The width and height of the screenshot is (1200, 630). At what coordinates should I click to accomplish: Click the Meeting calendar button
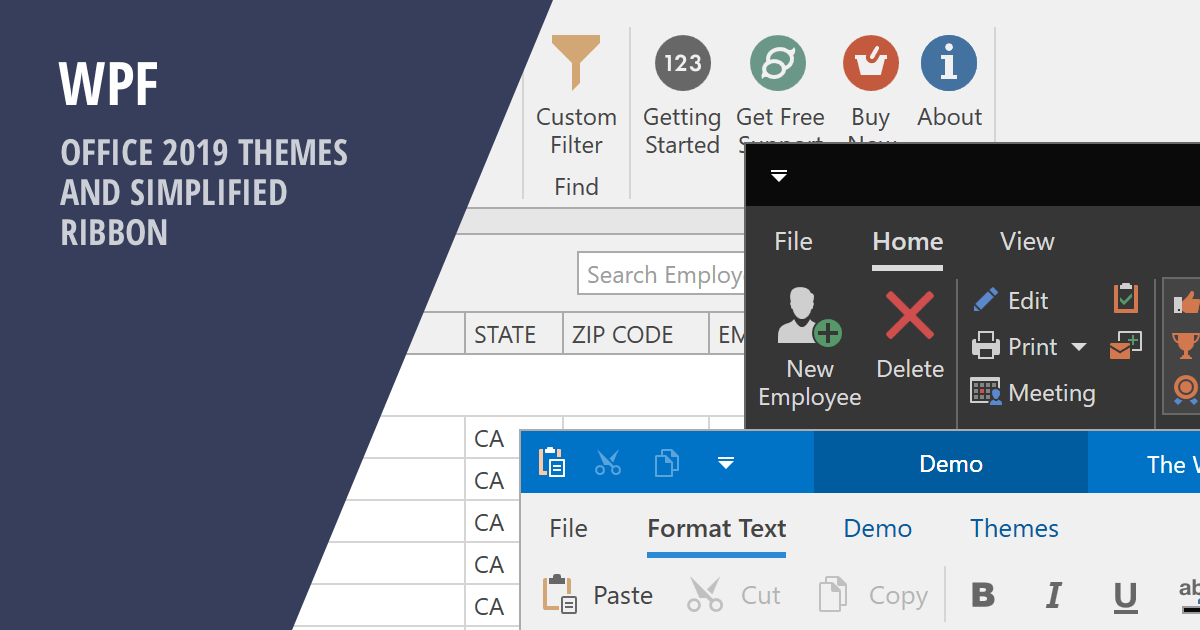pos(1033,393)
